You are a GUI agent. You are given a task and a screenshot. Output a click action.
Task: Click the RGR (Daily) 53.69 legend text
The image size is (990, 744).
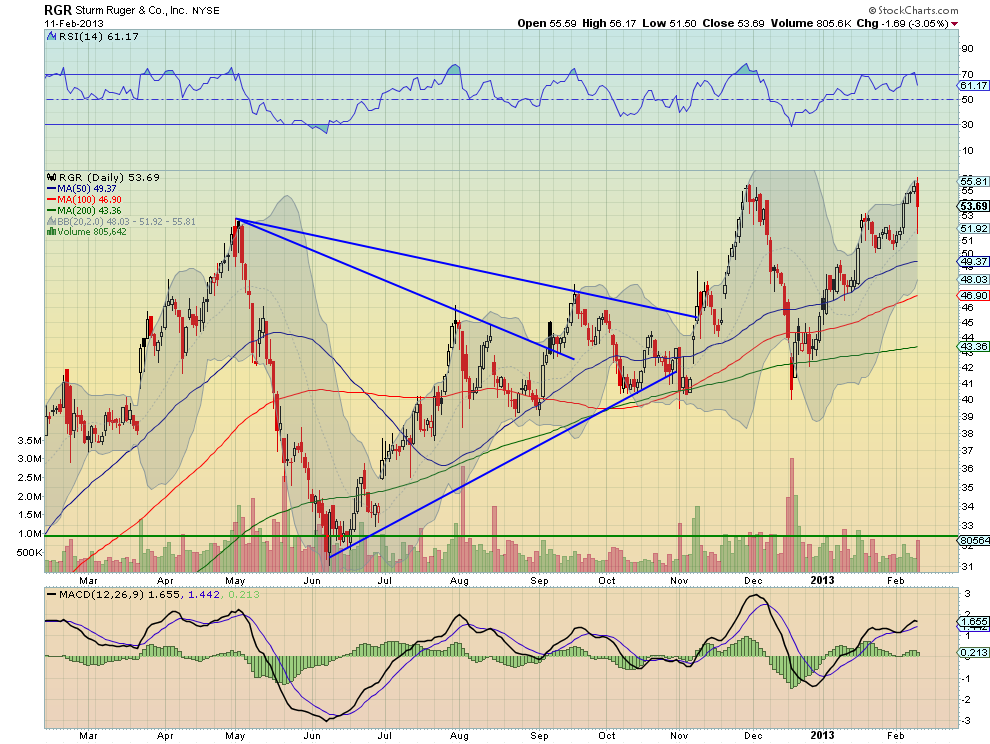tap(109, 177)
